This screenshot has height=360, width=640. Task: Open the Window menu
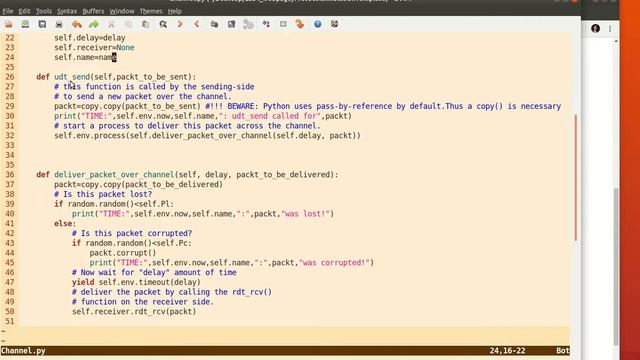coord(122,11)
